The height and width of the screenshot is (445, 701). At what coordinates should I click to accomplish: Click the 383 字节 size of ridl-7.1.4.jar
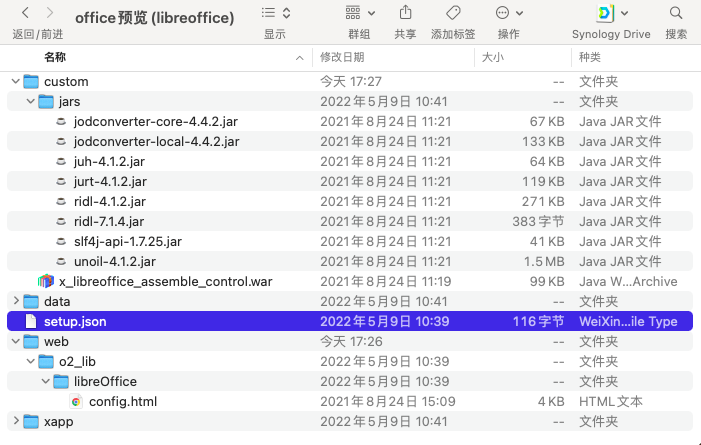click(x=538, y=221)
